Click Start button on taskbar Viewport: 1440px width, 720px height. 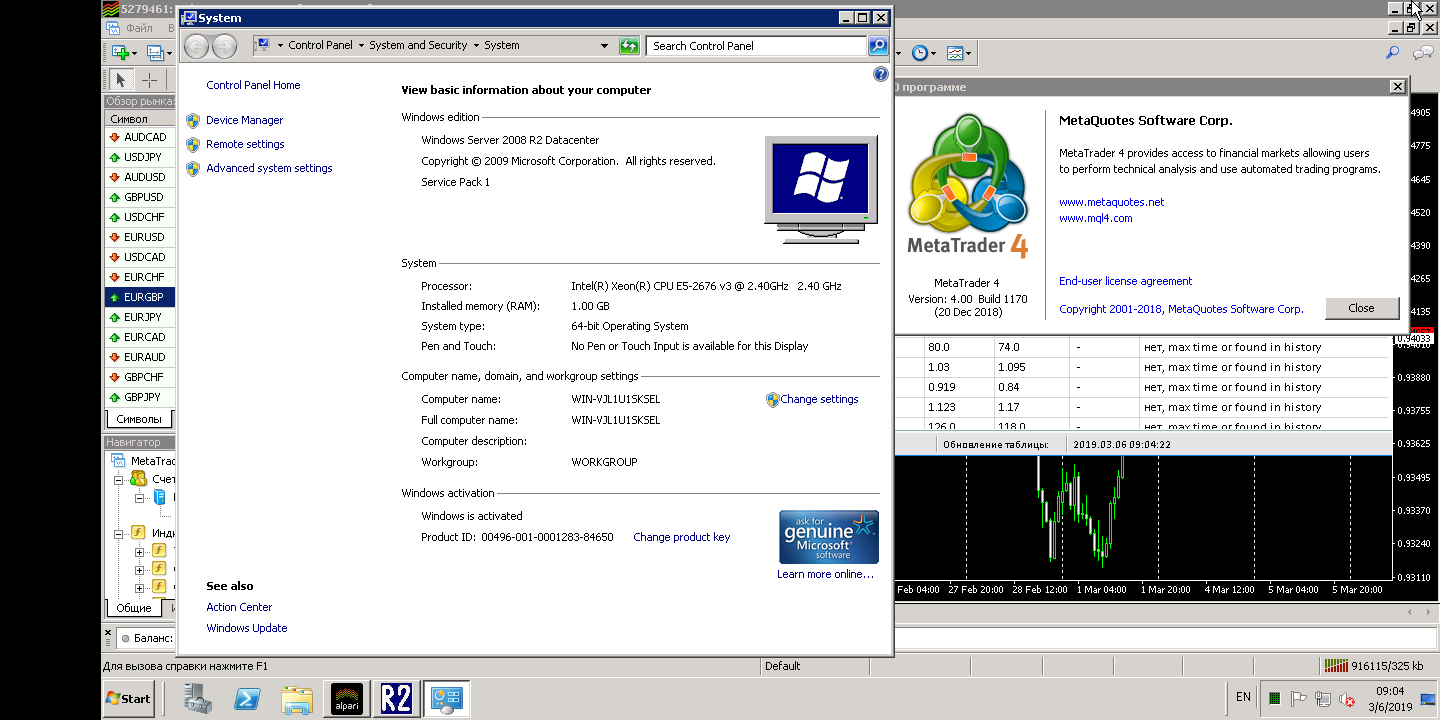coord(128,699)
